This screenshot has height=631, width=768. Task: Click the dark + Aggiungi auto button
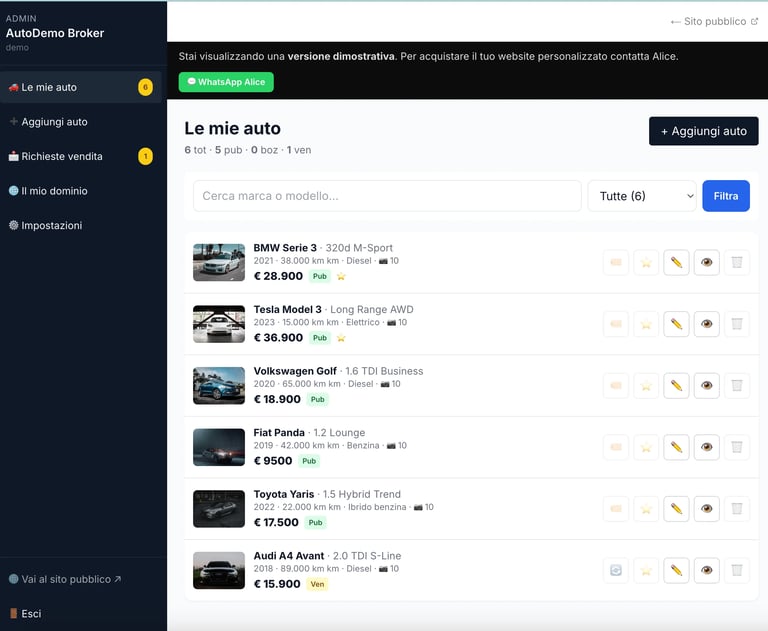[x=703, y=131]
